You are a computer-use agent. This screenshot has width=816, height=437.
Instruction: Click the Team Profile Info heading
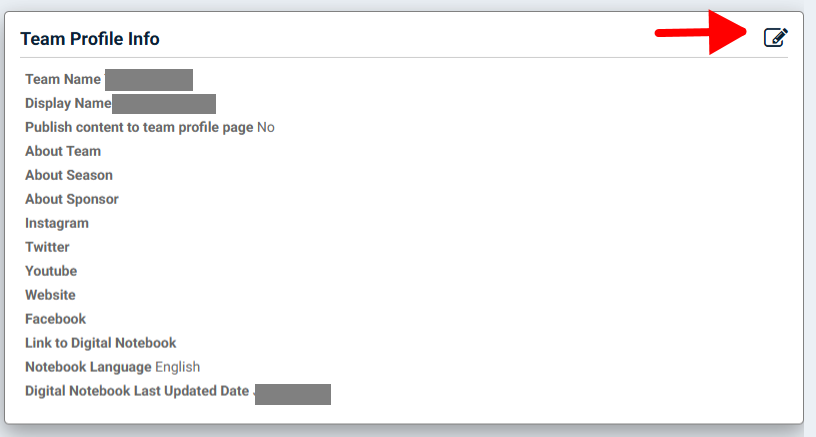point(90,39)
